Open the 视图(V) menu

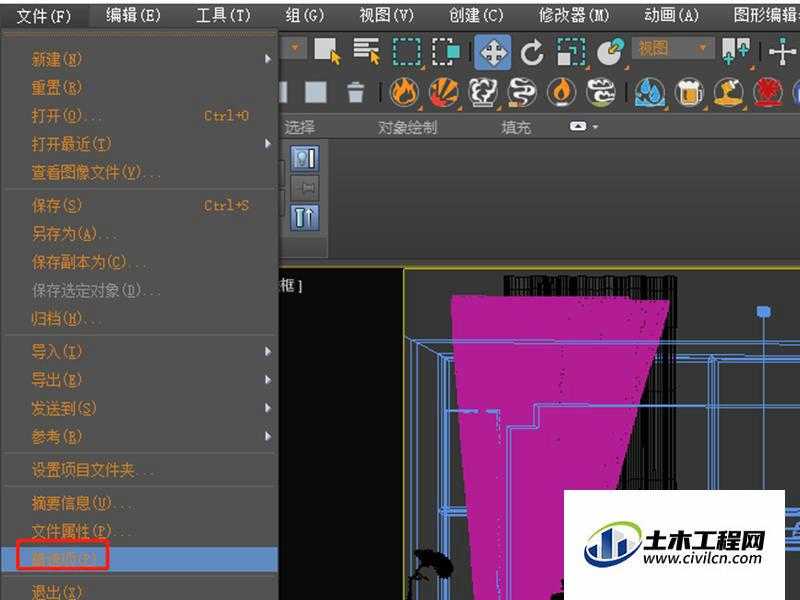point(386,15)
